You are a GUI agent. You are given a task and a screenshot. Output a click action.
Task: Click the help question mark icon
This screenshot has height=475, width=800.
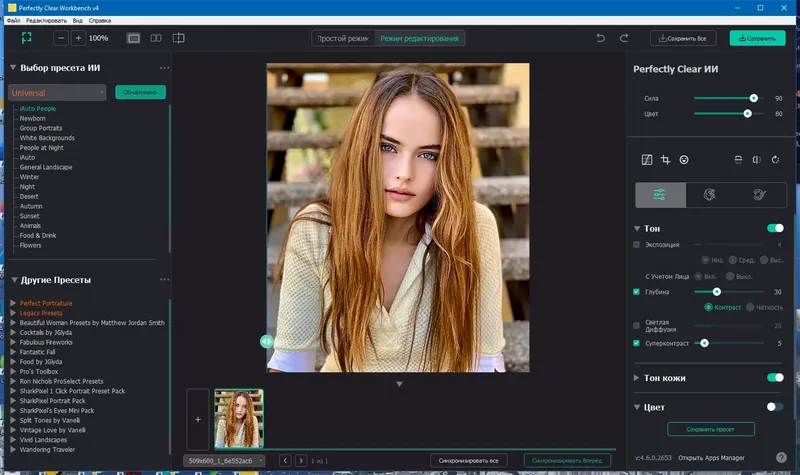coord(779,457)
